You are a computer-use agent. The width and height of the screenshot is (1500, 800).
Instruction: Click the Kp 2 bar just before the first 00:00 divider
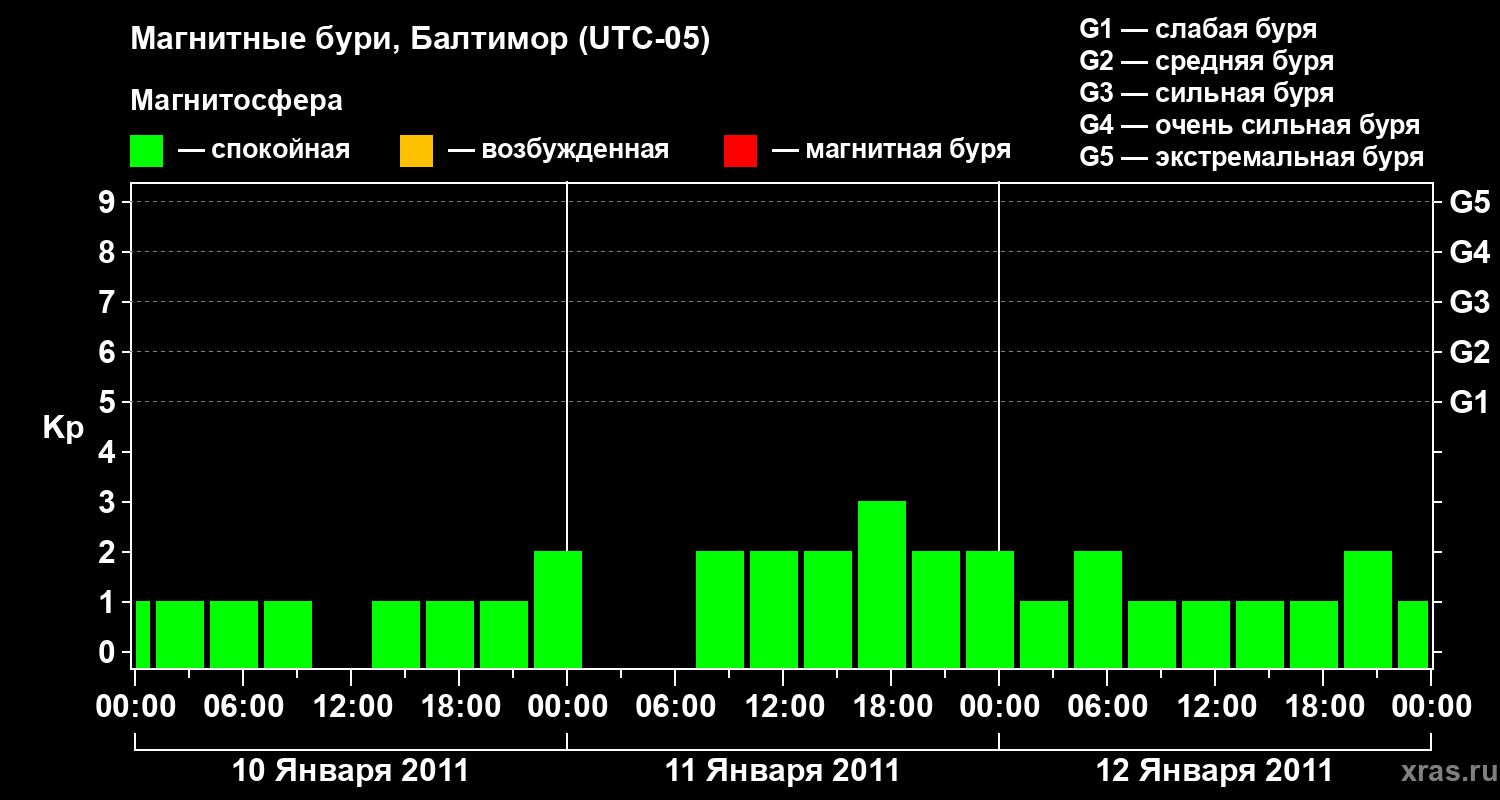[x=558, y=609]
